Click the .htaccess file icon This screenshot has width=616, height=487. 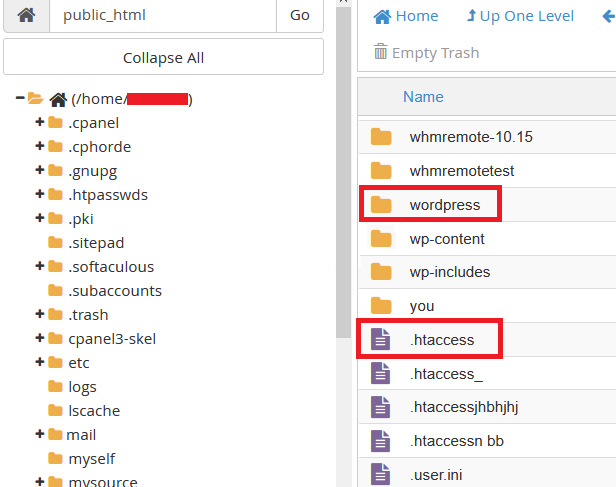[381, 340]
